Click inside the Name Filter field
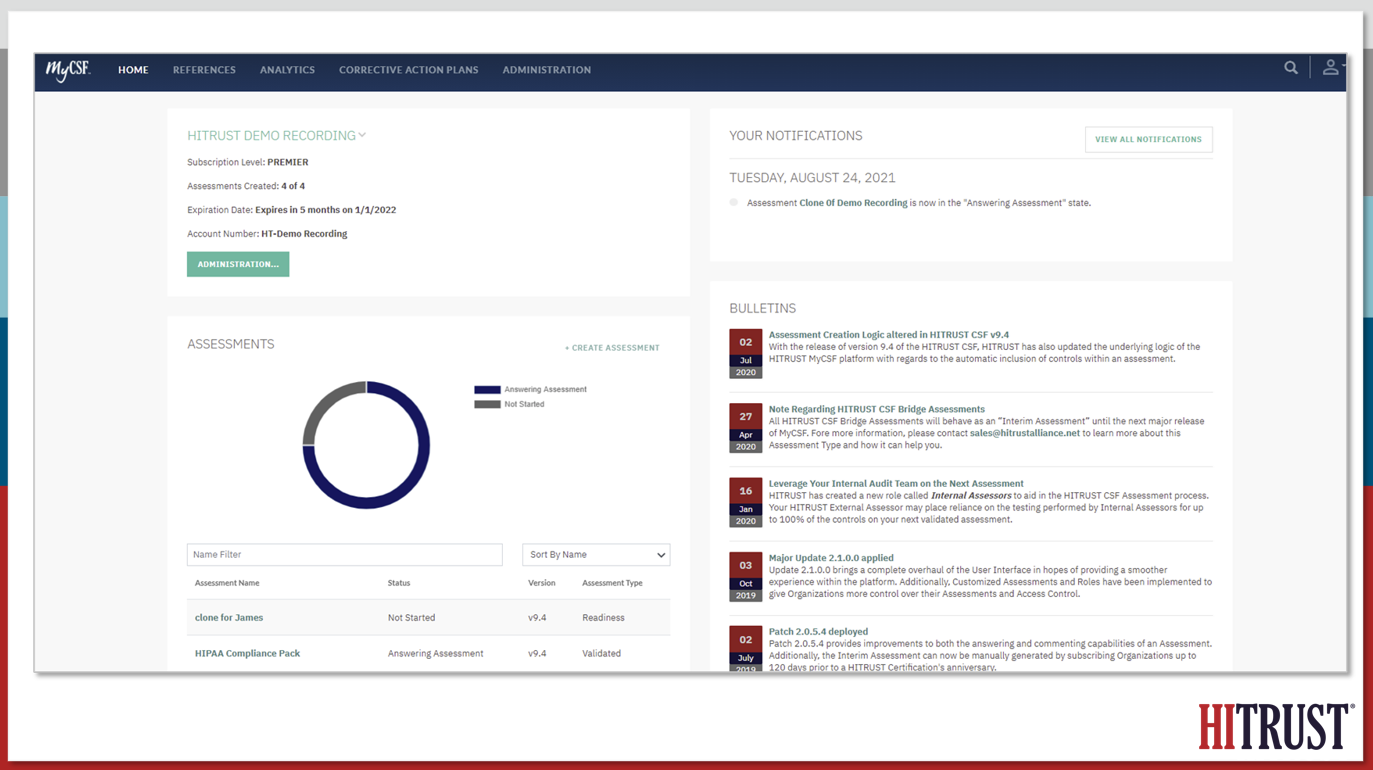 pos(344,554)
